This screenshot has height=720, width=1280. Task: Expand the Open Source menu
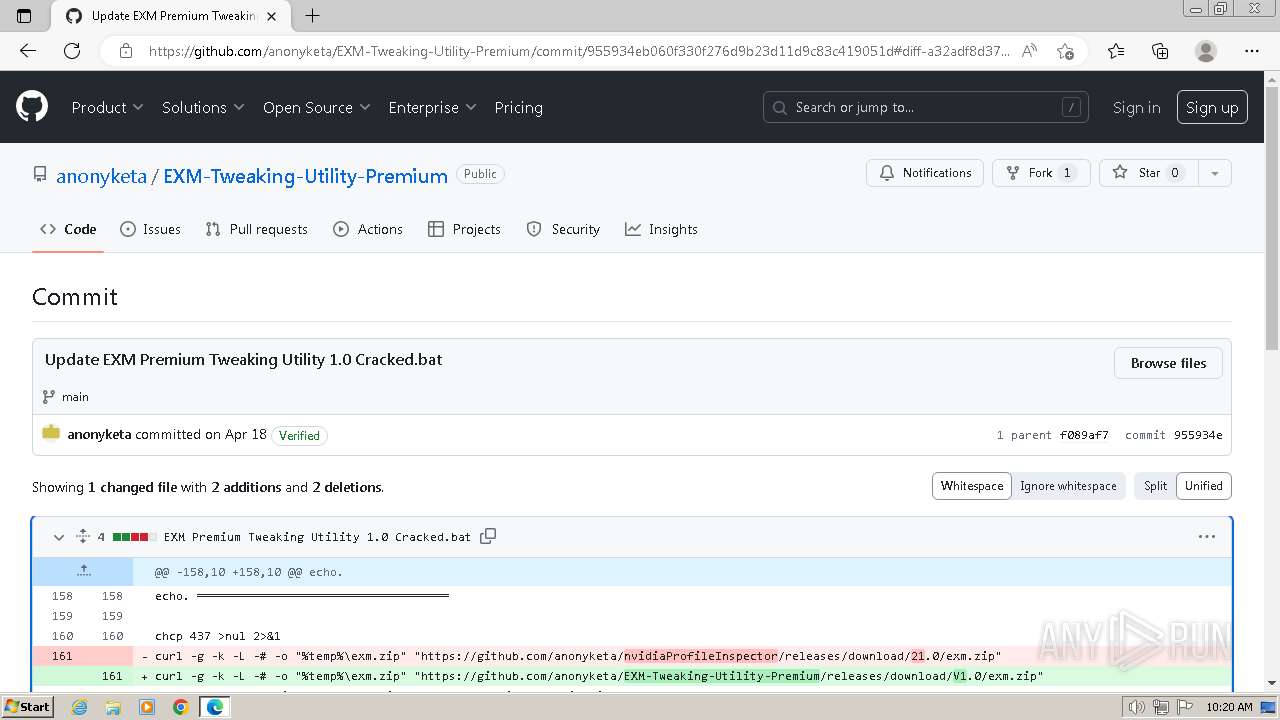pos(316,107)
